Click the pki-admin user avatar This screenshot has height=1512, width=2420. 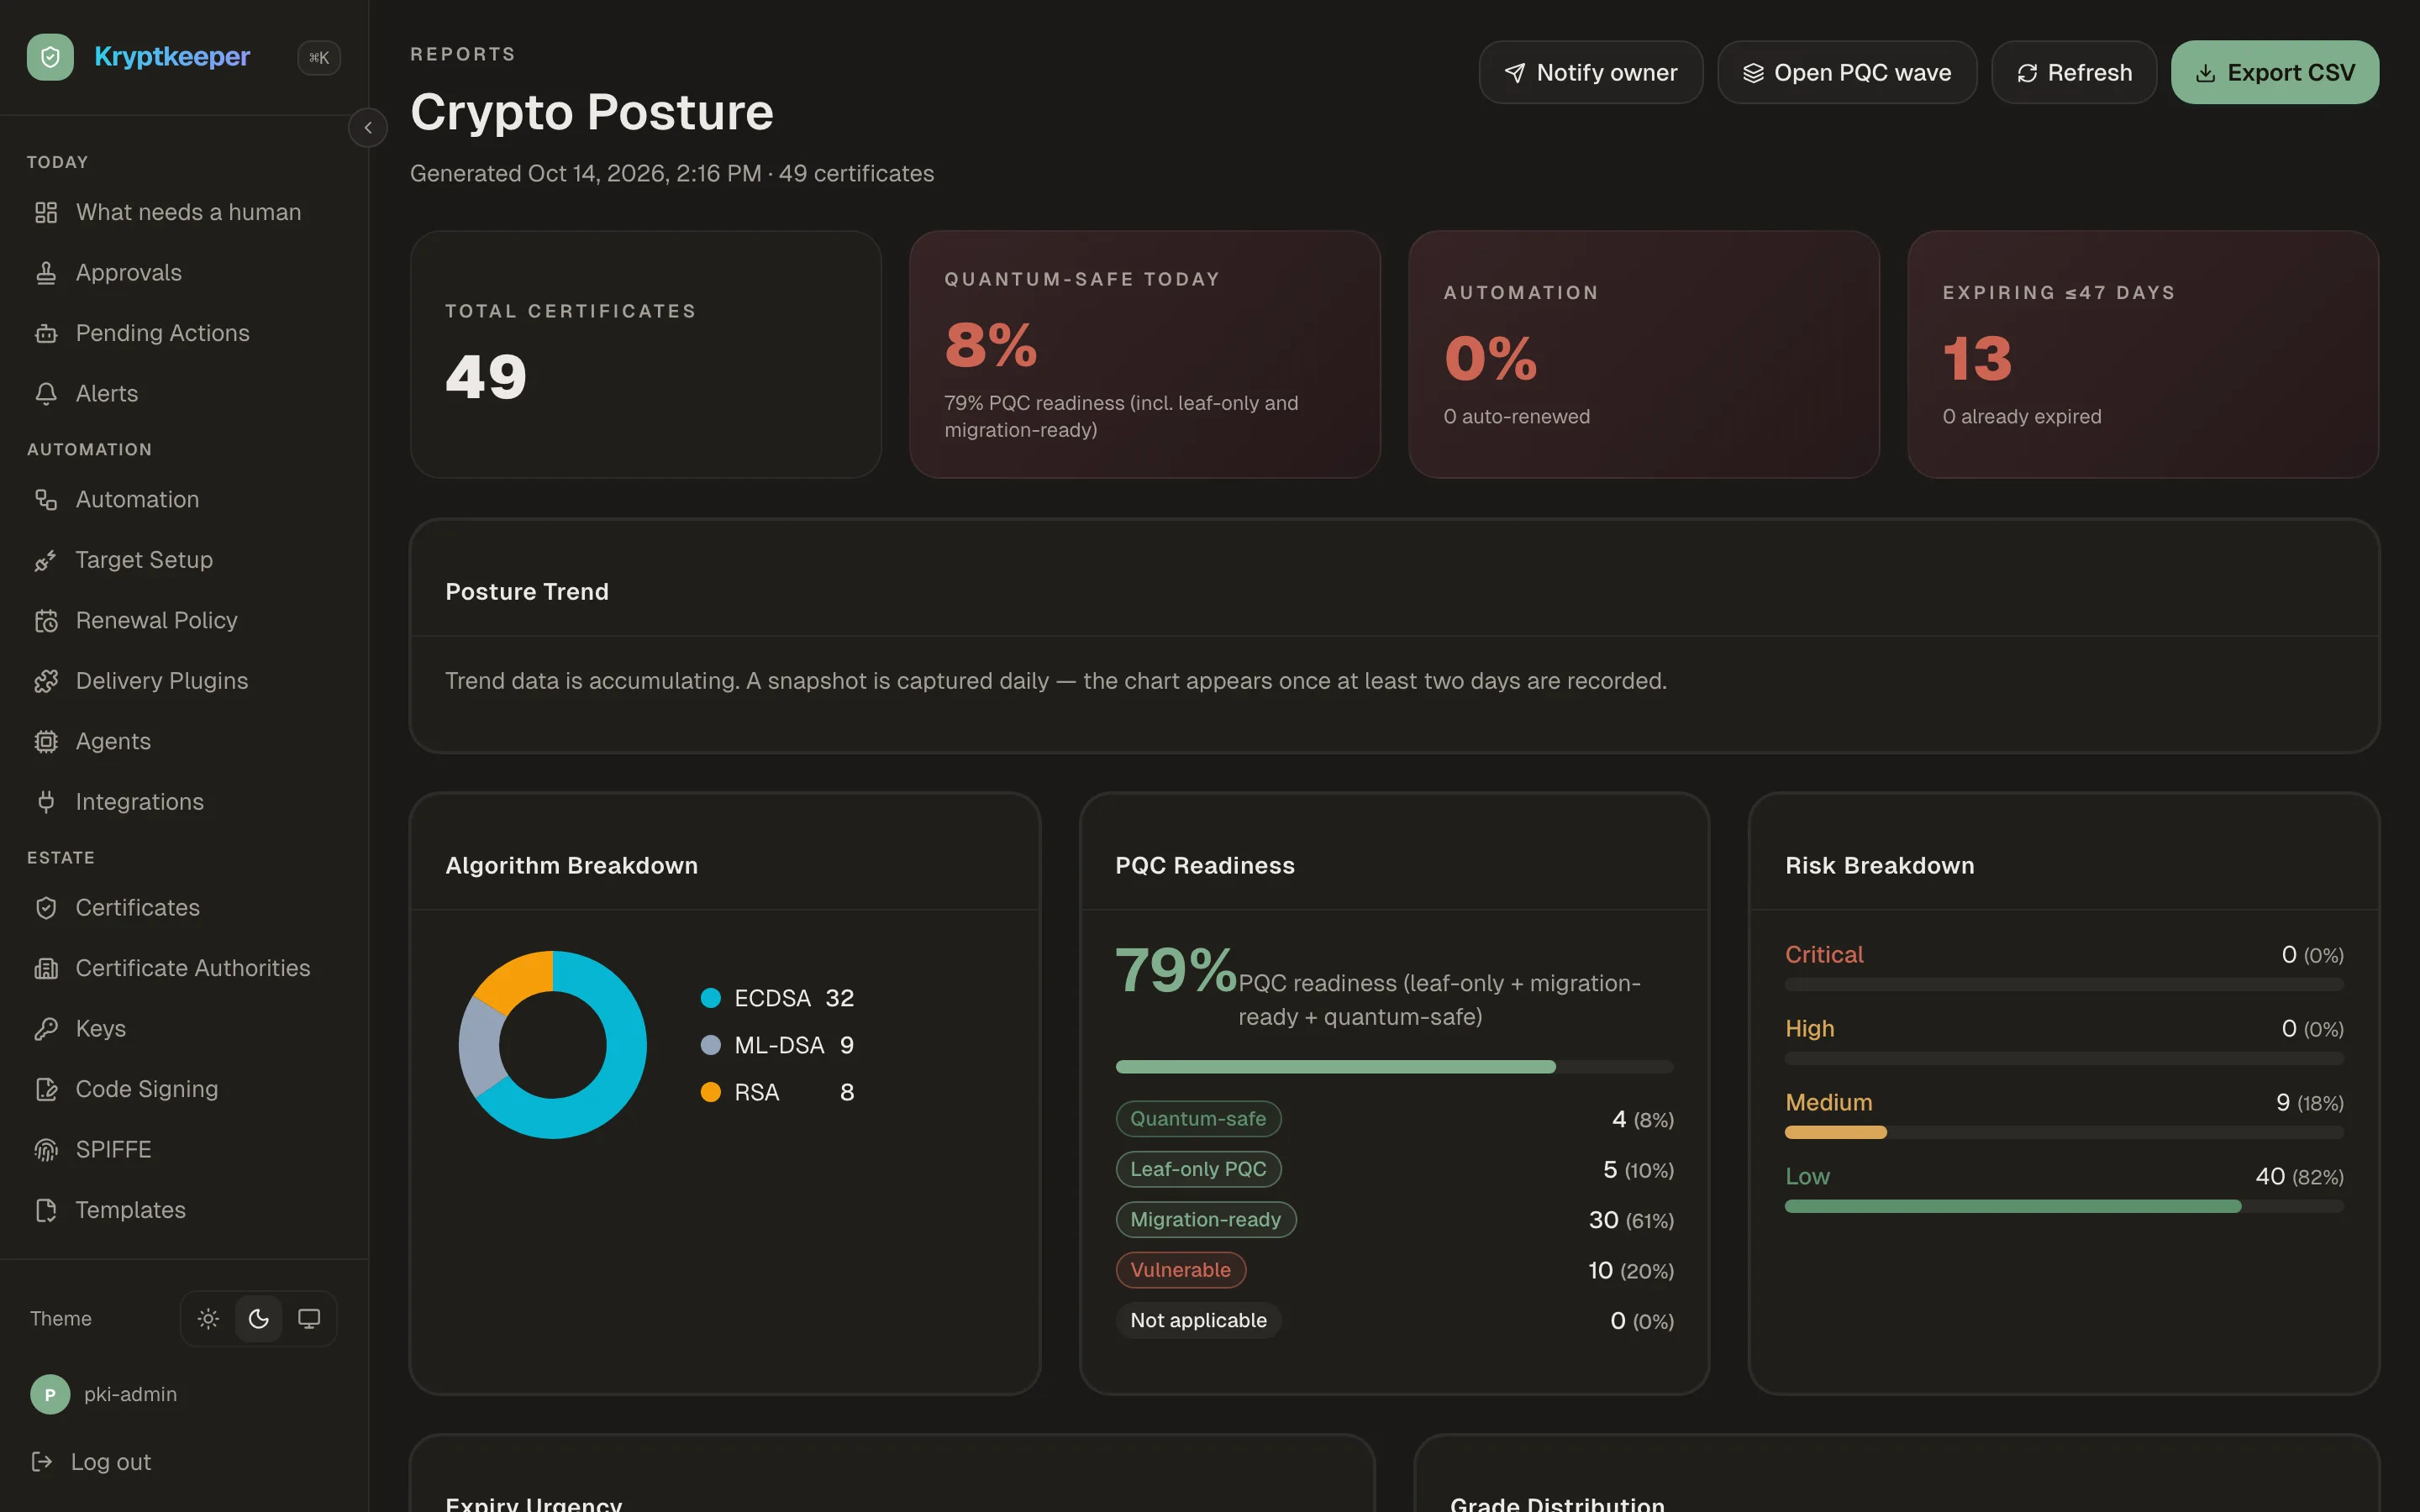click(x=50, y=1394)
